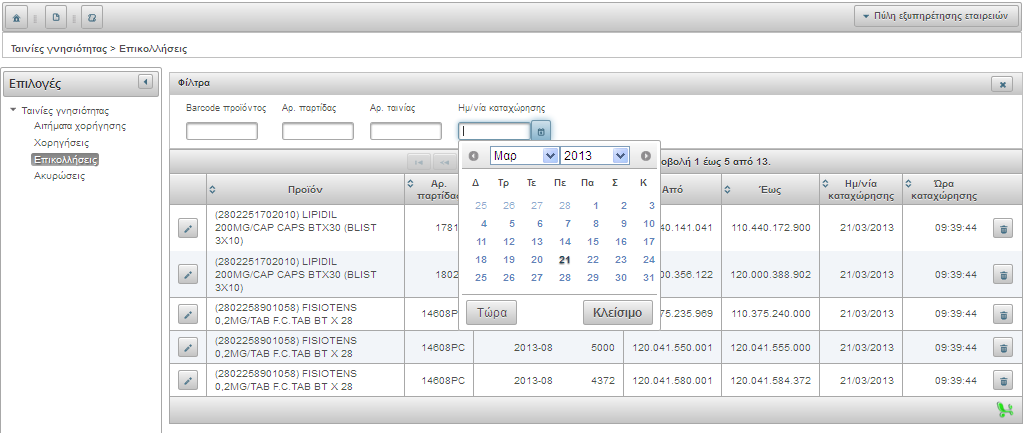This screenshot has width=1024, height=433.
Task: Collapse the Επιλογές side panel arrow
Action: tap(146, 82)
